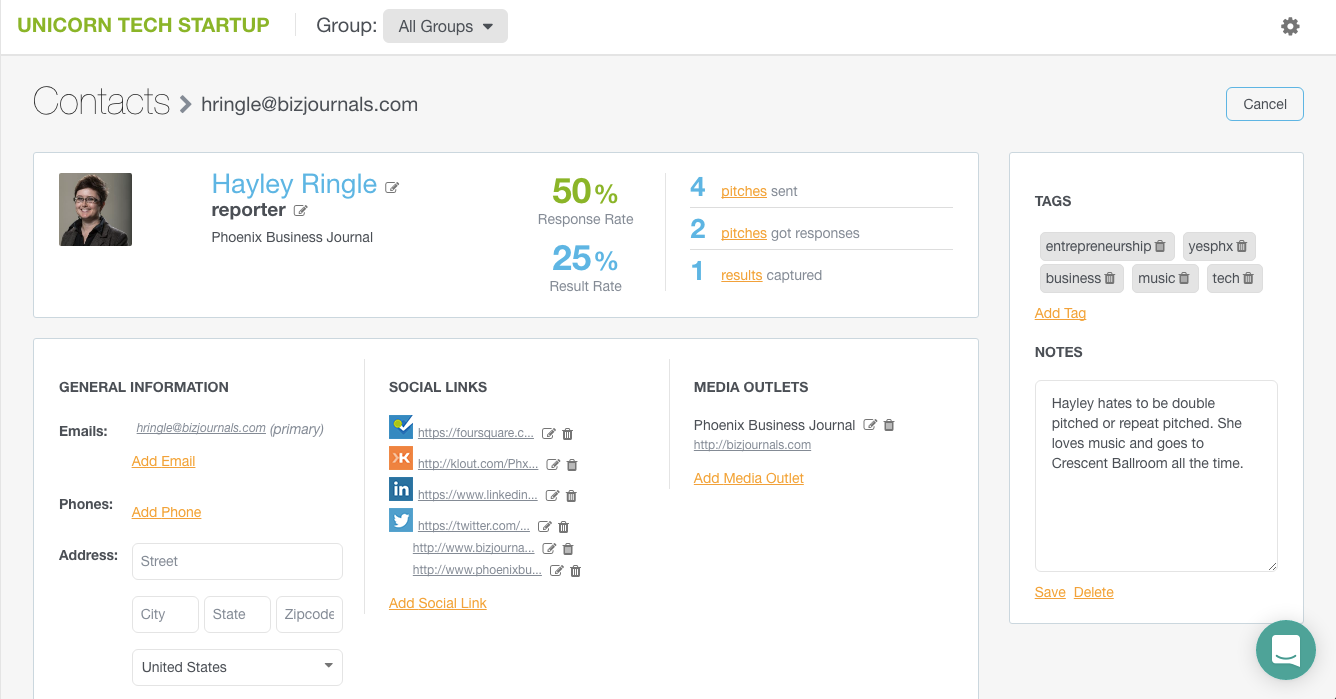Edit Hayley Ringle name pencil icon

pyautogui.click(x=392, y=187)
